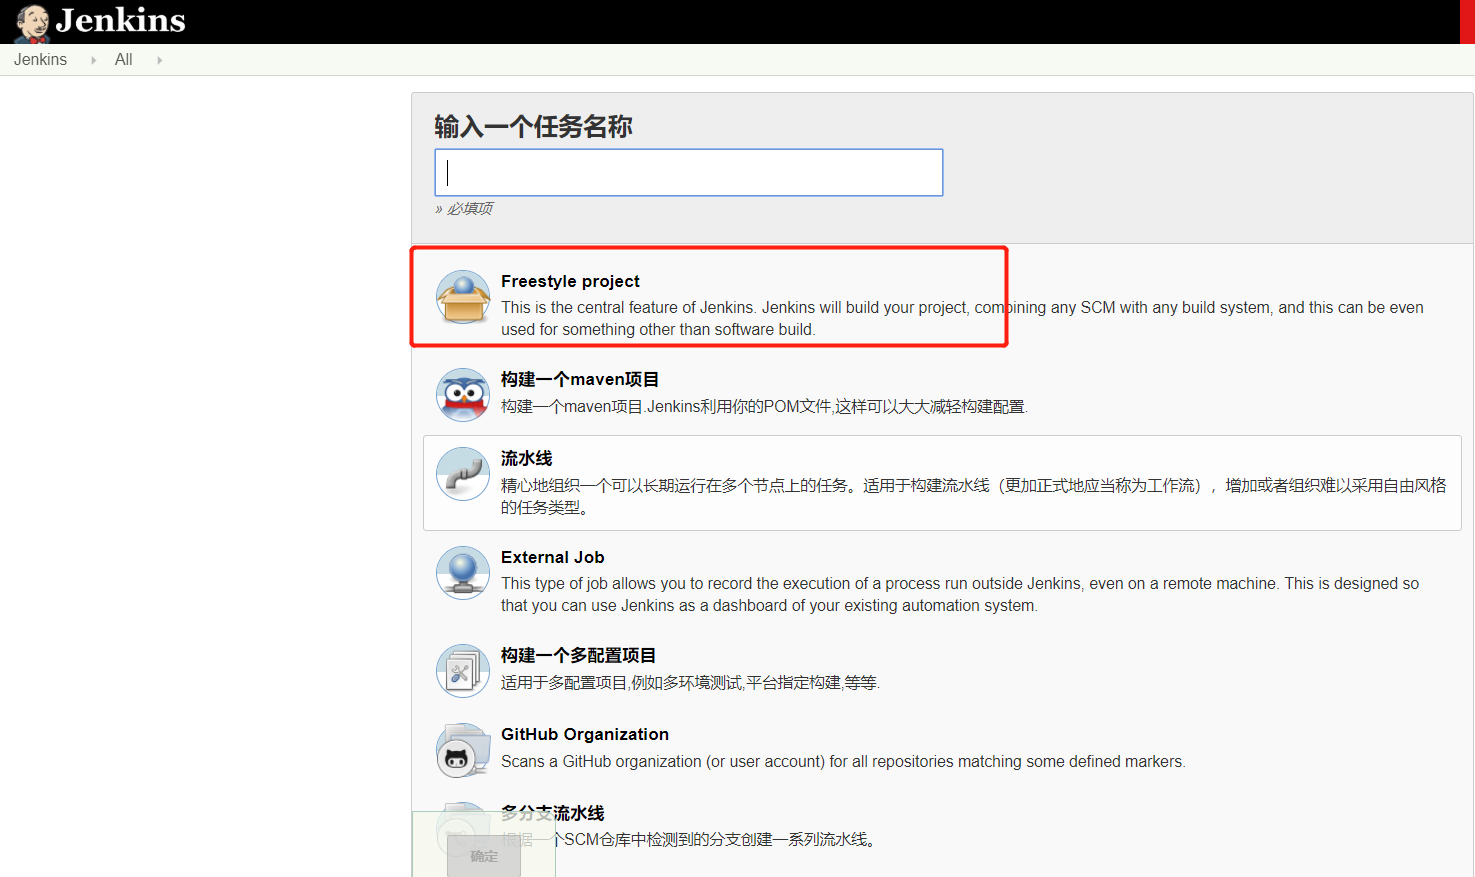Viewport: 1475px width, 877px height.
Task: Click the maven project bug-eyes icon
Action: 462,394
